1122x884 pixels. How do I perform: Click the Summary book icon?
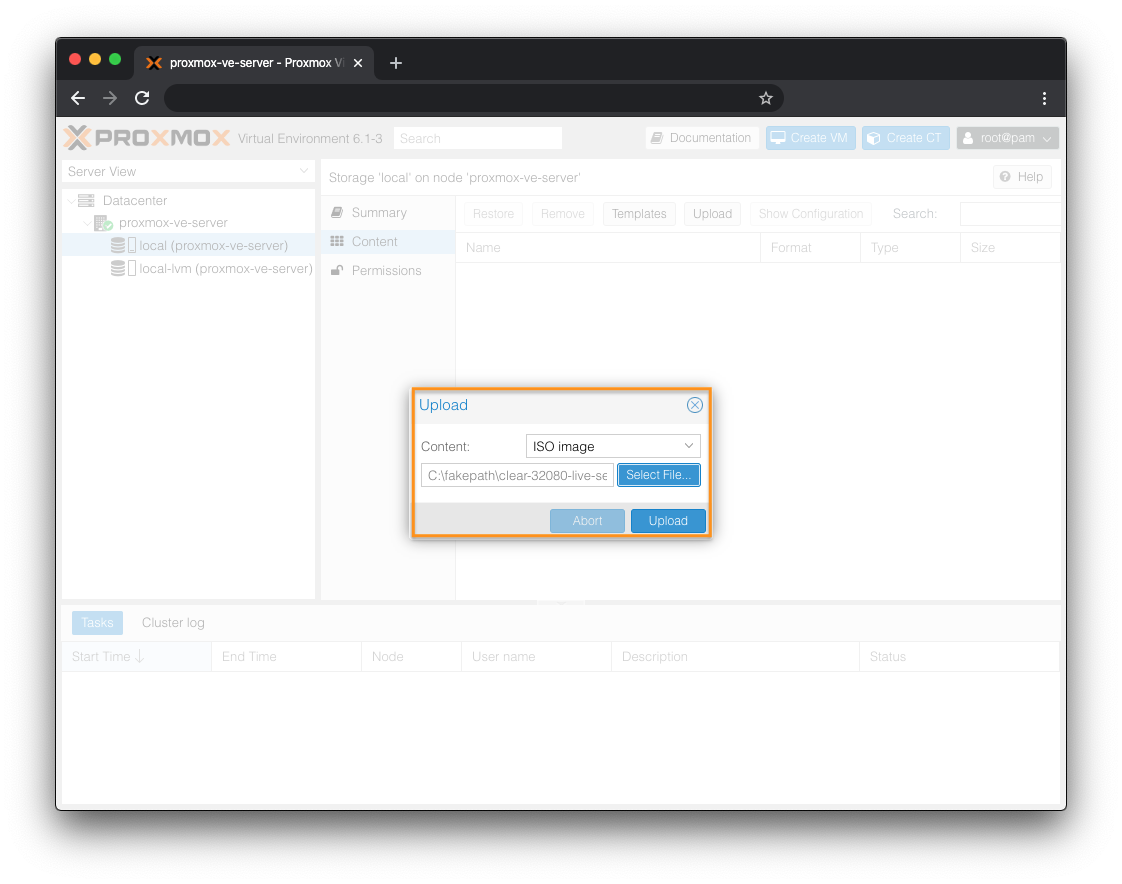tap(337, 213)
